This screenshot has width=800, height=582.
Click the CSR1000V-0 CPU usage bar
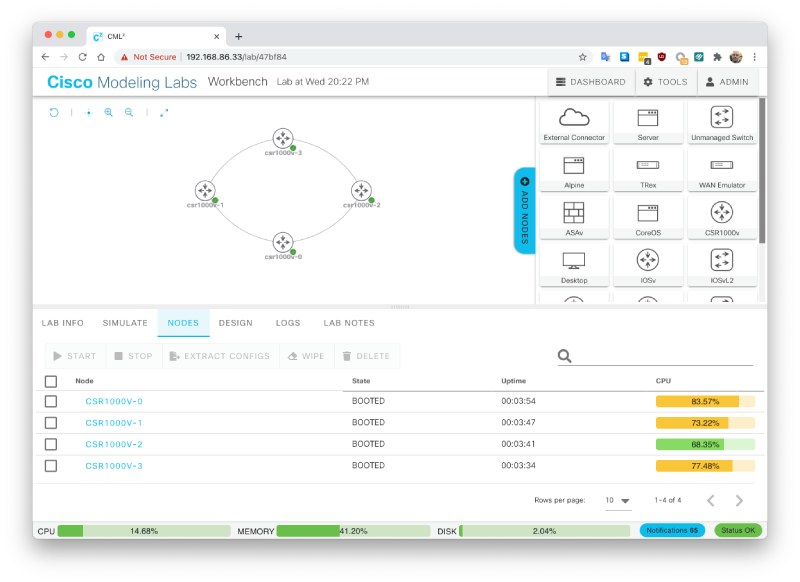pyautogui.click(x=705, y=401)
